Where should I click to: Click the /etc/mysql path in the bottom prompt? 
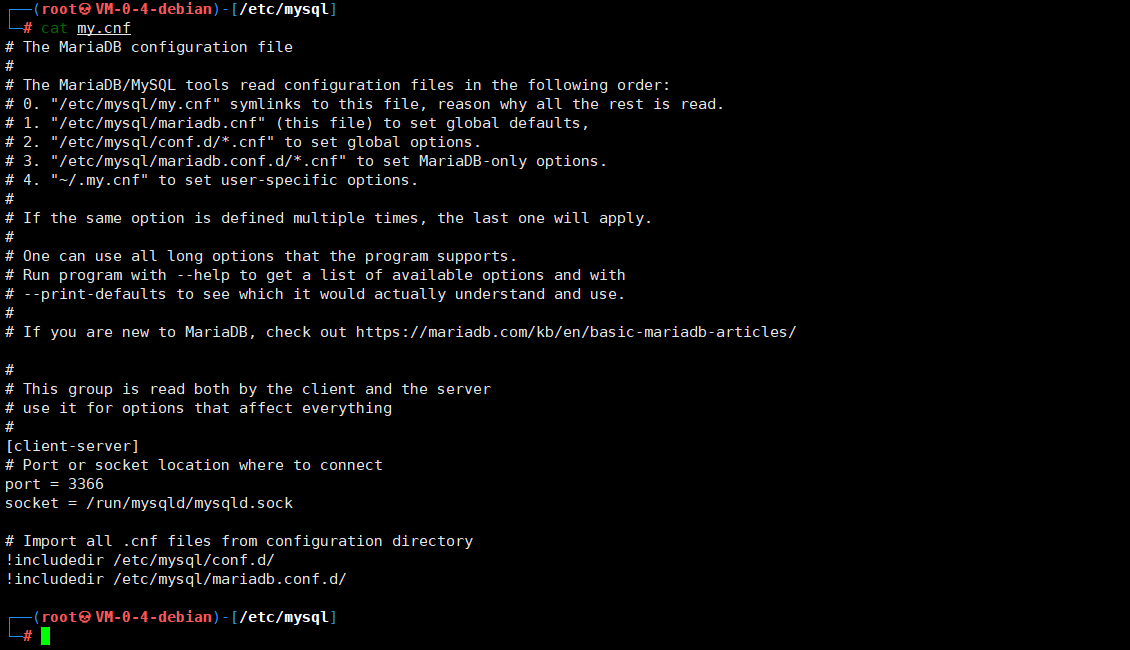[284, 617]
